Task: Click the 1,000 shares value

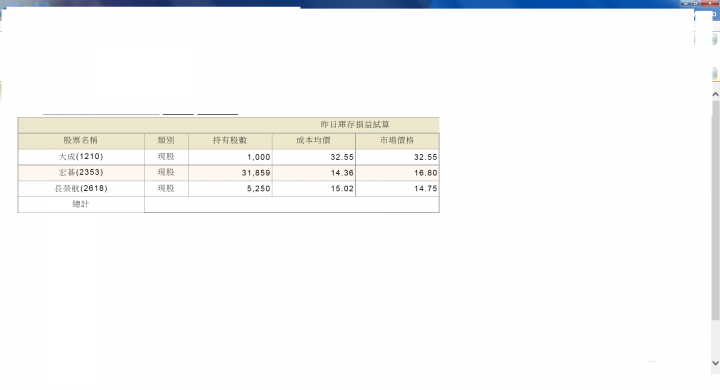Action: 259,157
